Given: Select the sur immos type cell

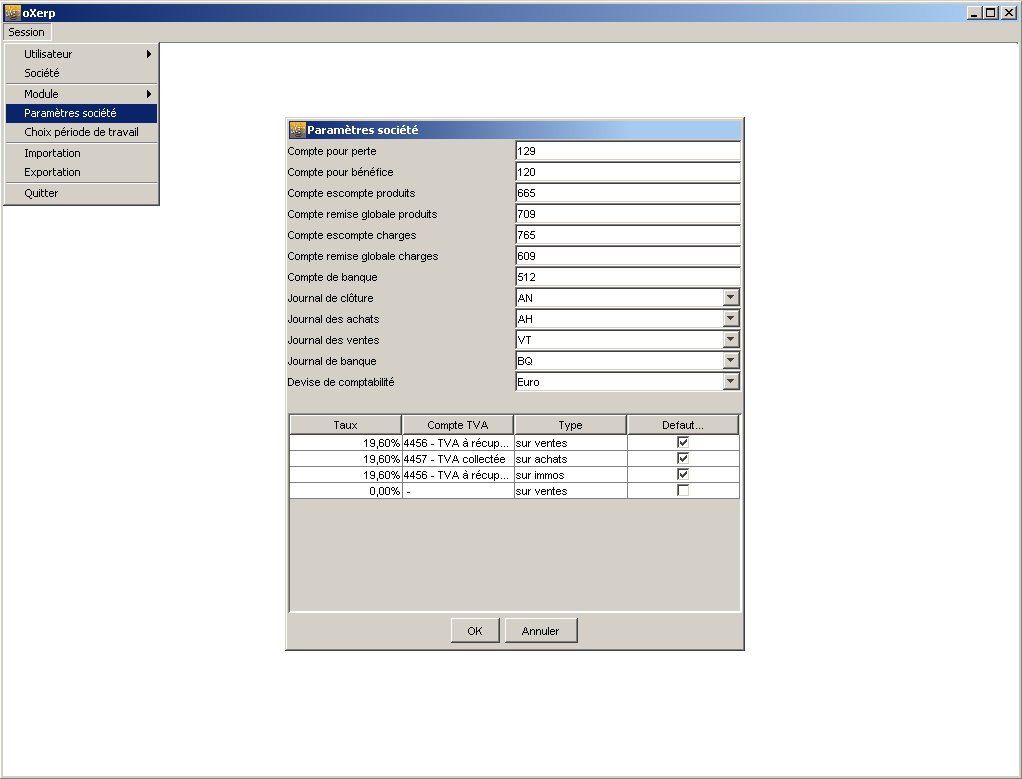Looking at the screenshot, I should tap(570, 475).
